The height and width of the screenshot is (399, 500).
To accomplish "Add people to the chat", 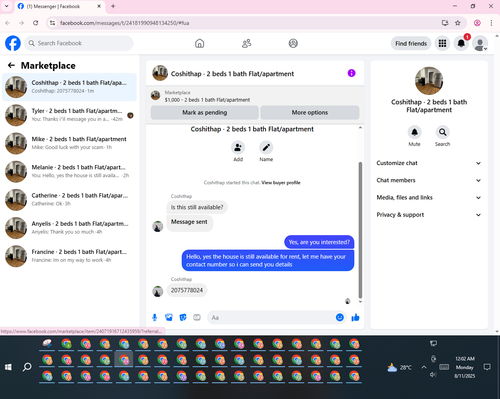I will [x=238, y=147].
